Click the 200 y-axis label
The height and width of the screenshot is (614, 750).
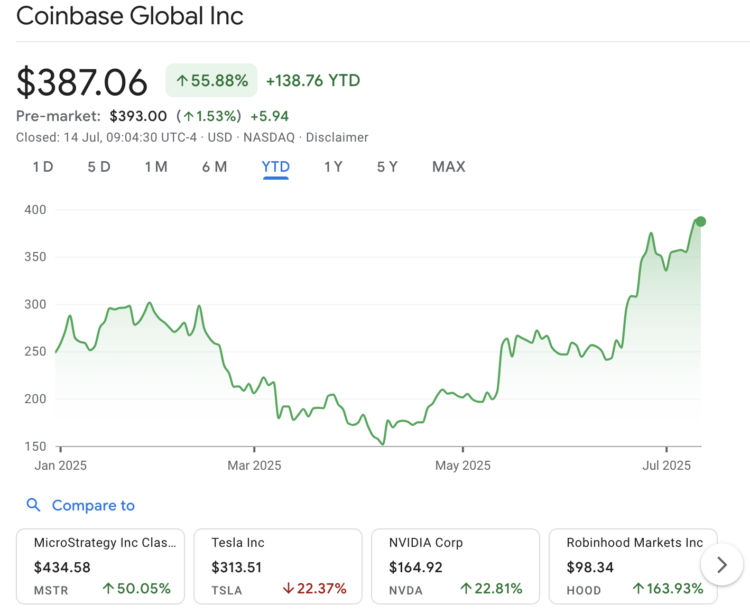pyautogui.click(x=35, y=399)
